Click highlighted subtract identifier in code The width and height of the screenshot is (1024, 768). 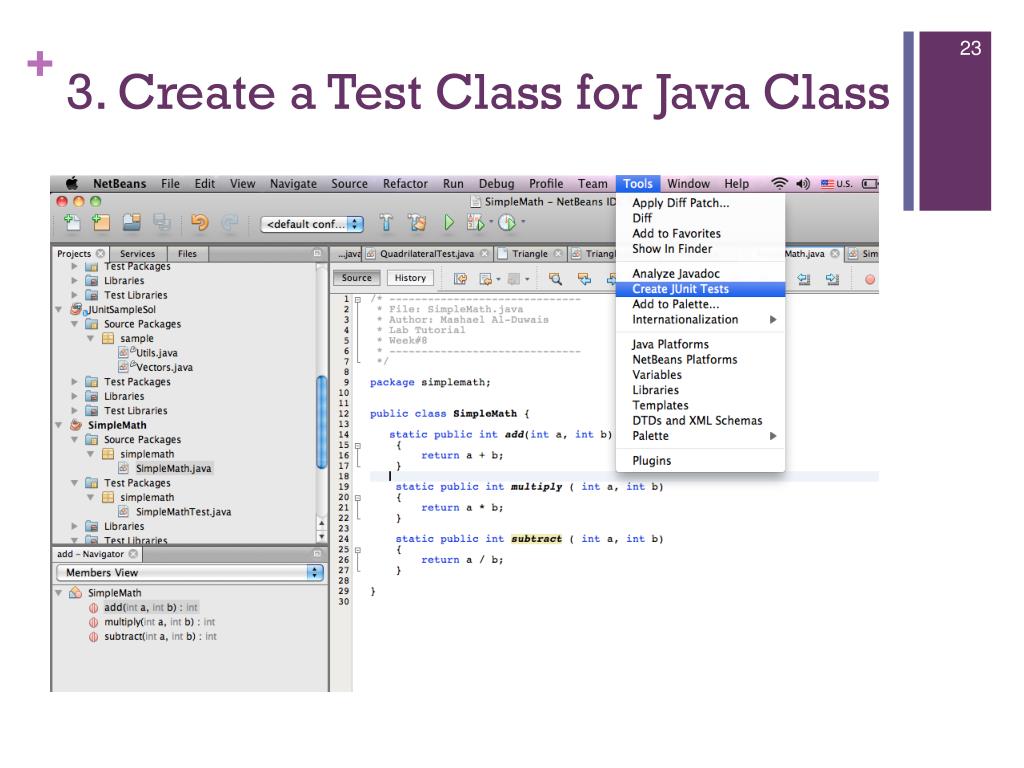[536, 539]
